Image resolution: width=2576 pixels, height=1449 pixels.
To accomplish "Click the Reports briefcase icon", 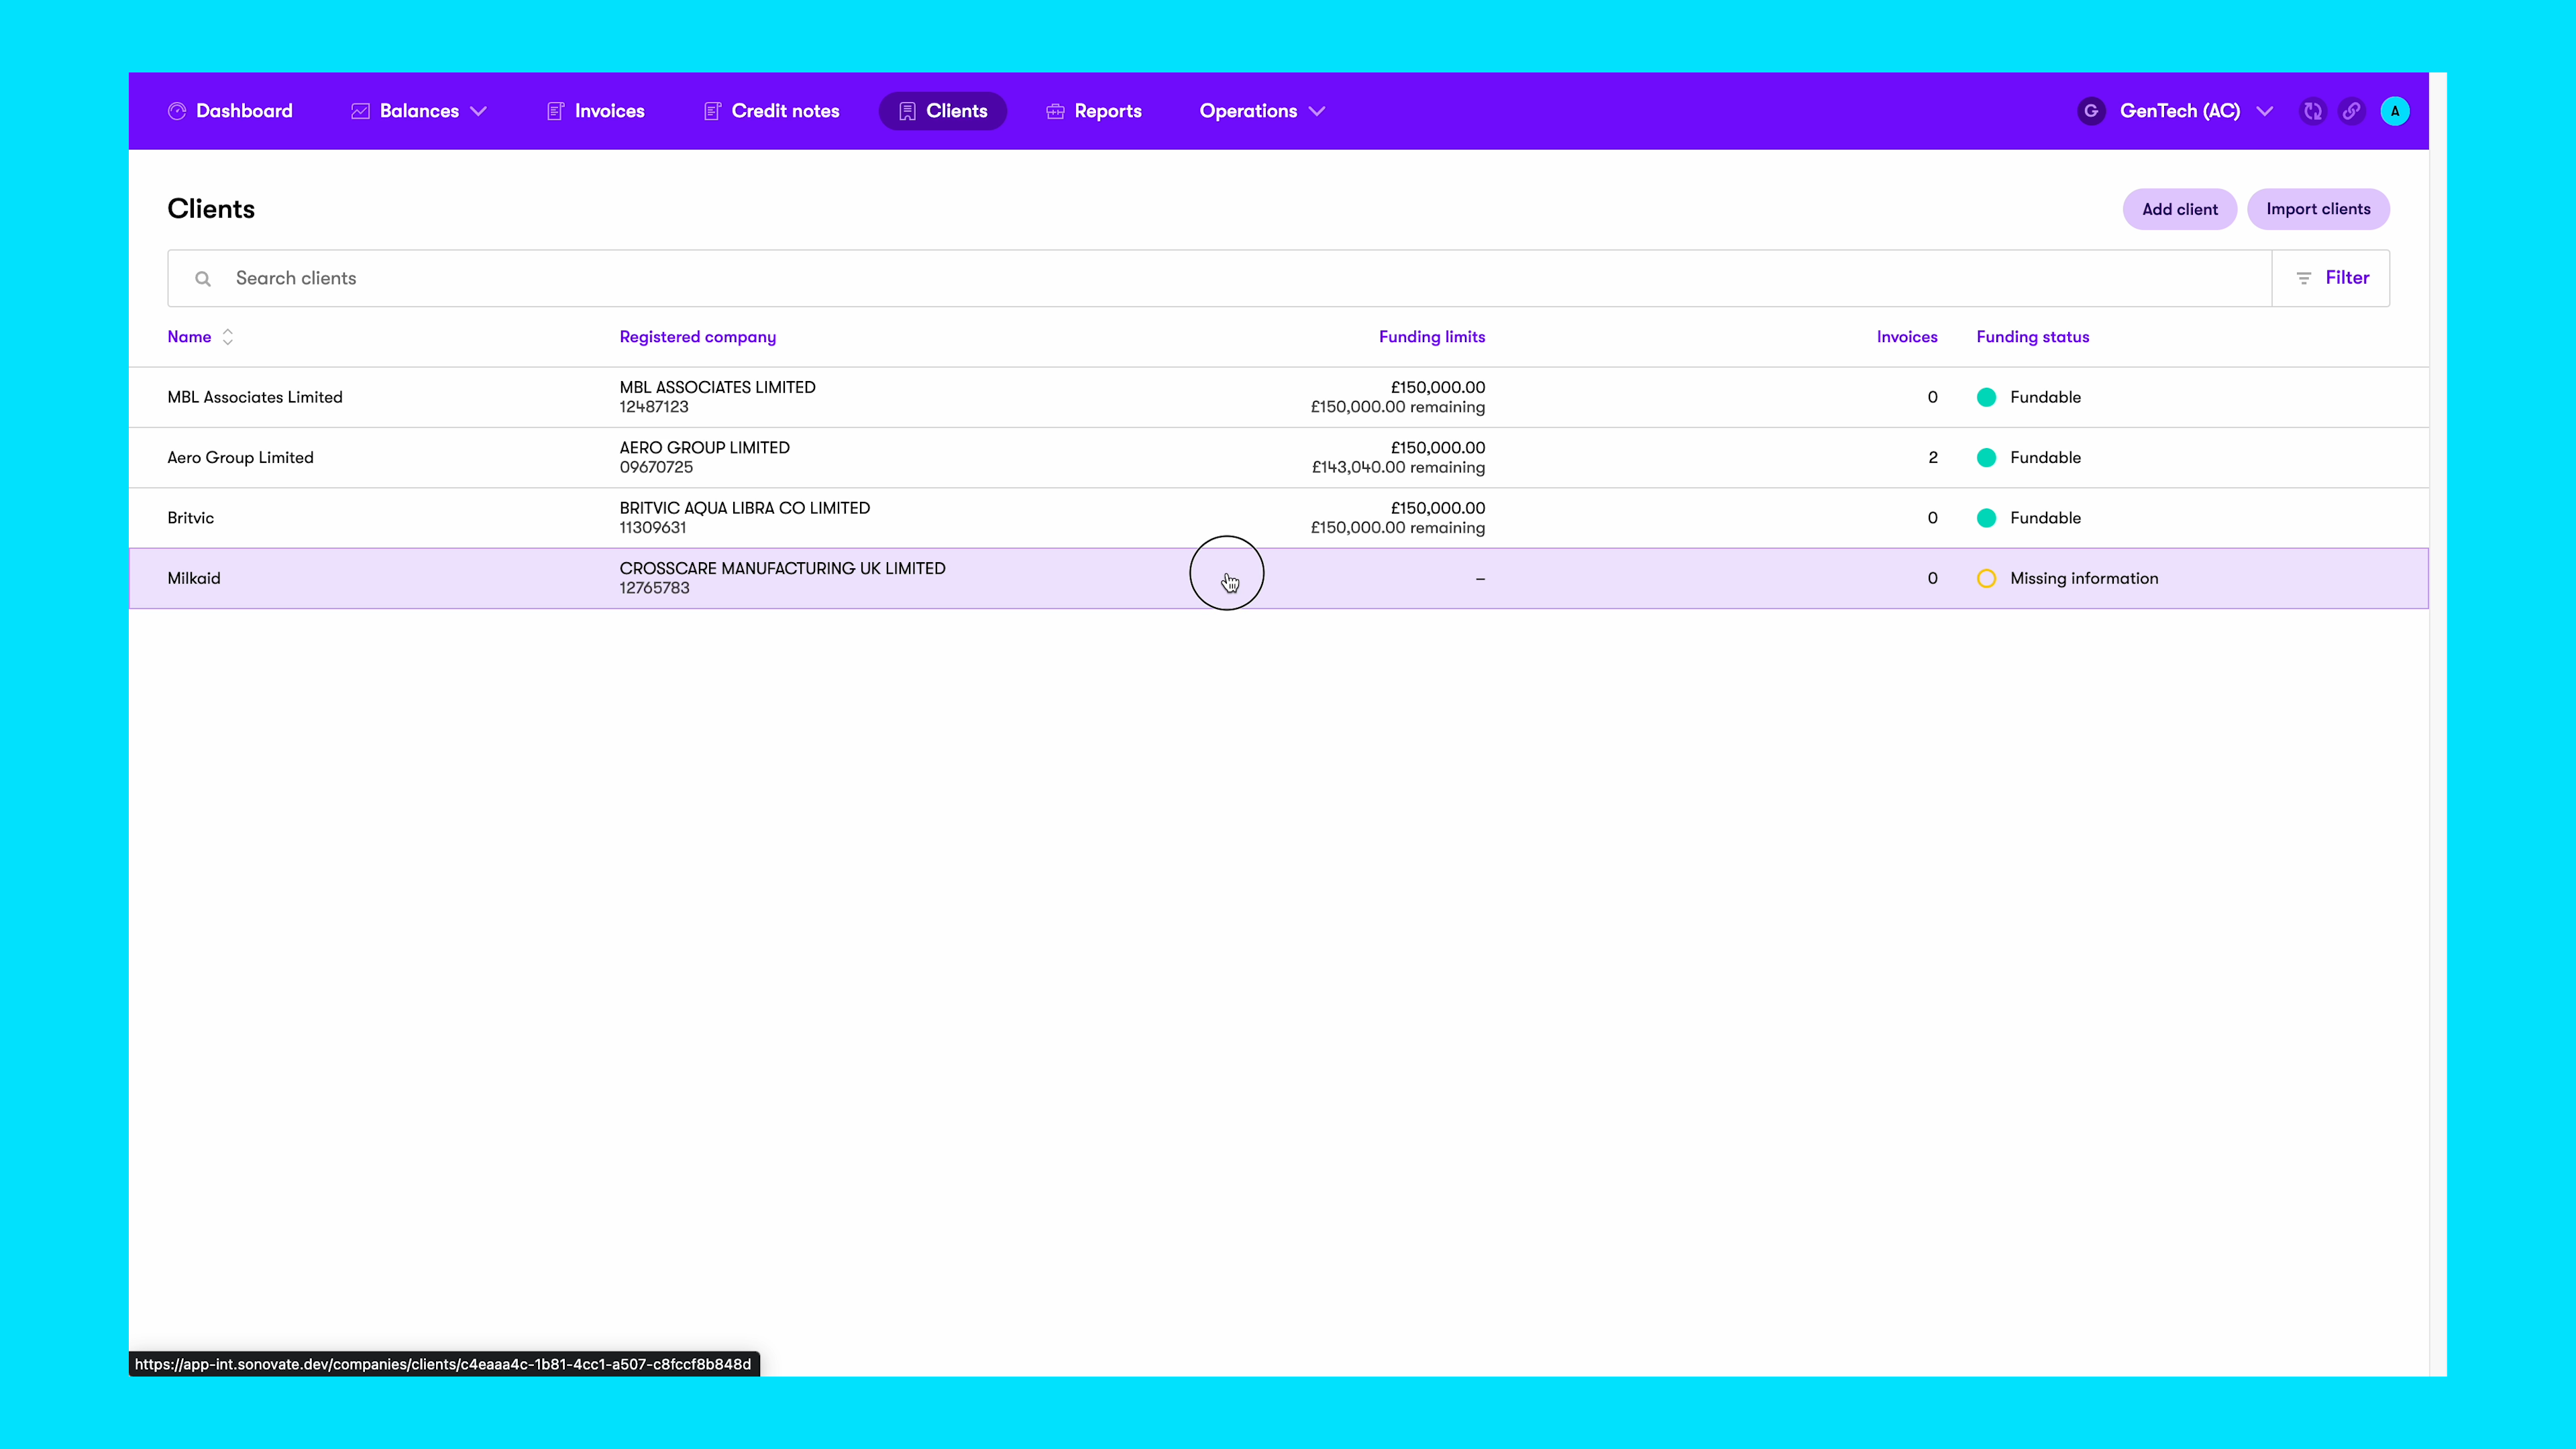I will click(1055, 111).
